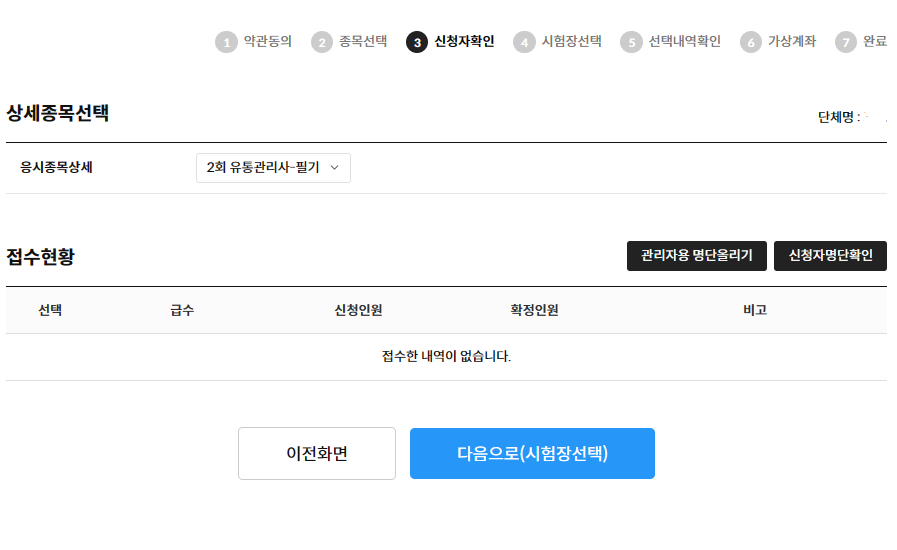This screenshot has height=550, width=897.
Task: Click the step 4 number circle
Action: click(x=524, y=42)
